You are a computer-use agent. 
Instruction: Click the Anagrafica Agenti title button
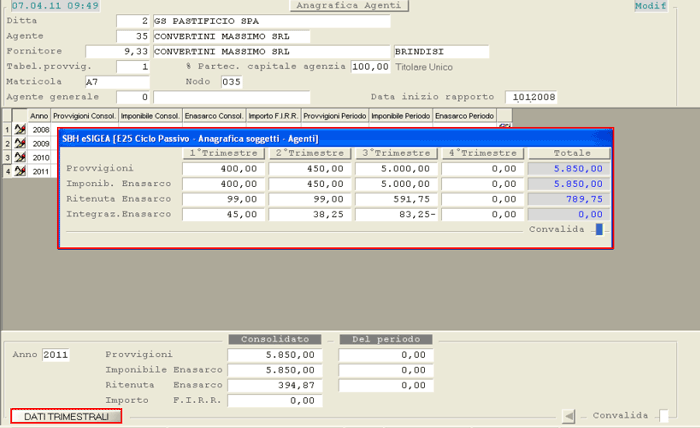(349, 6)
